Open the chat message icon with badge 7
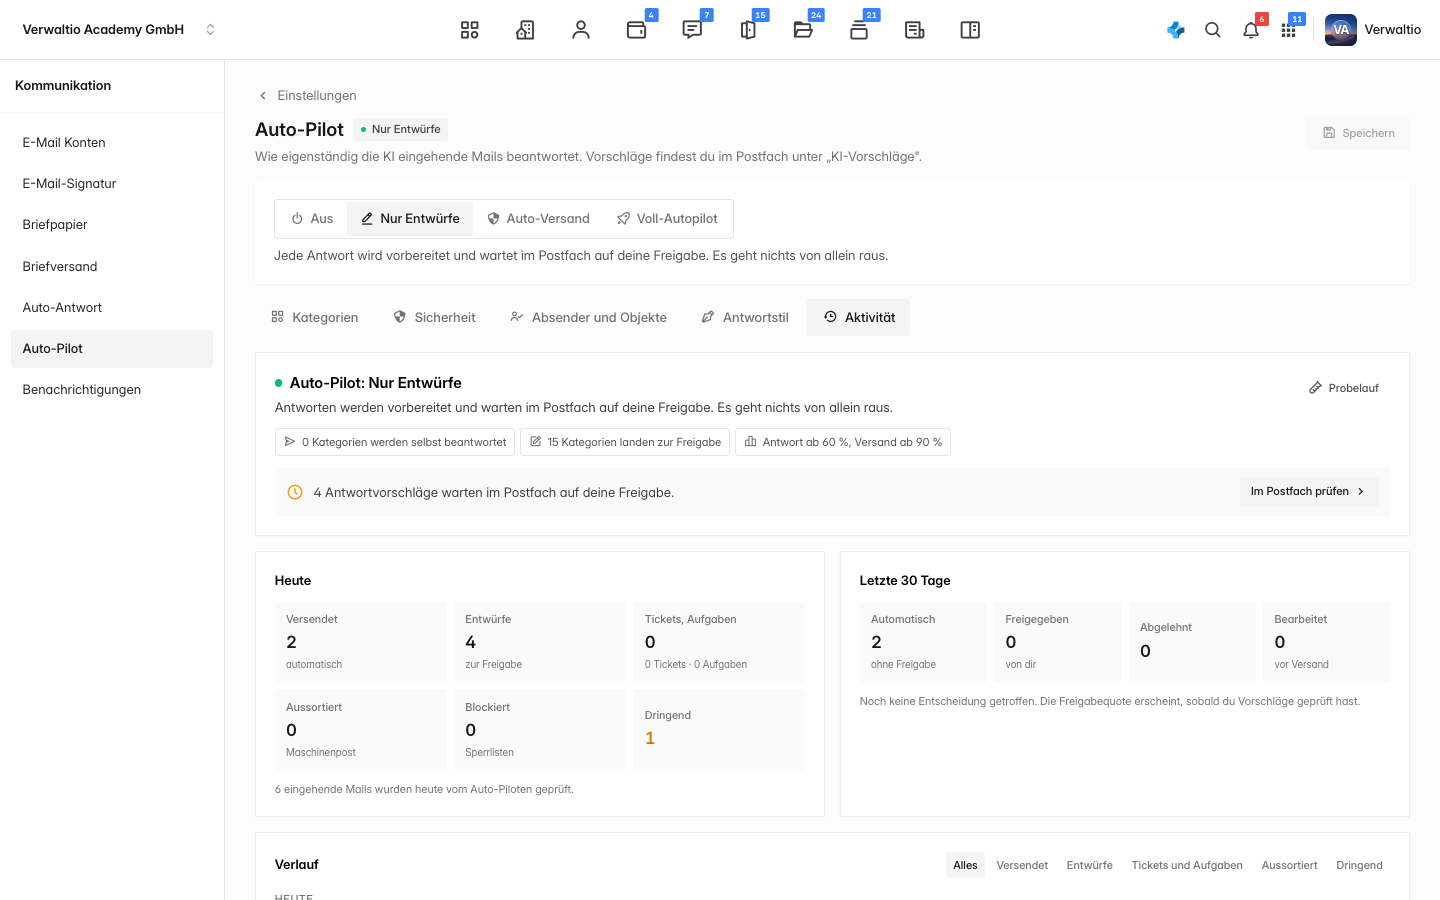Viewport: 1440px width, 900px height. [x=692, y=30]
